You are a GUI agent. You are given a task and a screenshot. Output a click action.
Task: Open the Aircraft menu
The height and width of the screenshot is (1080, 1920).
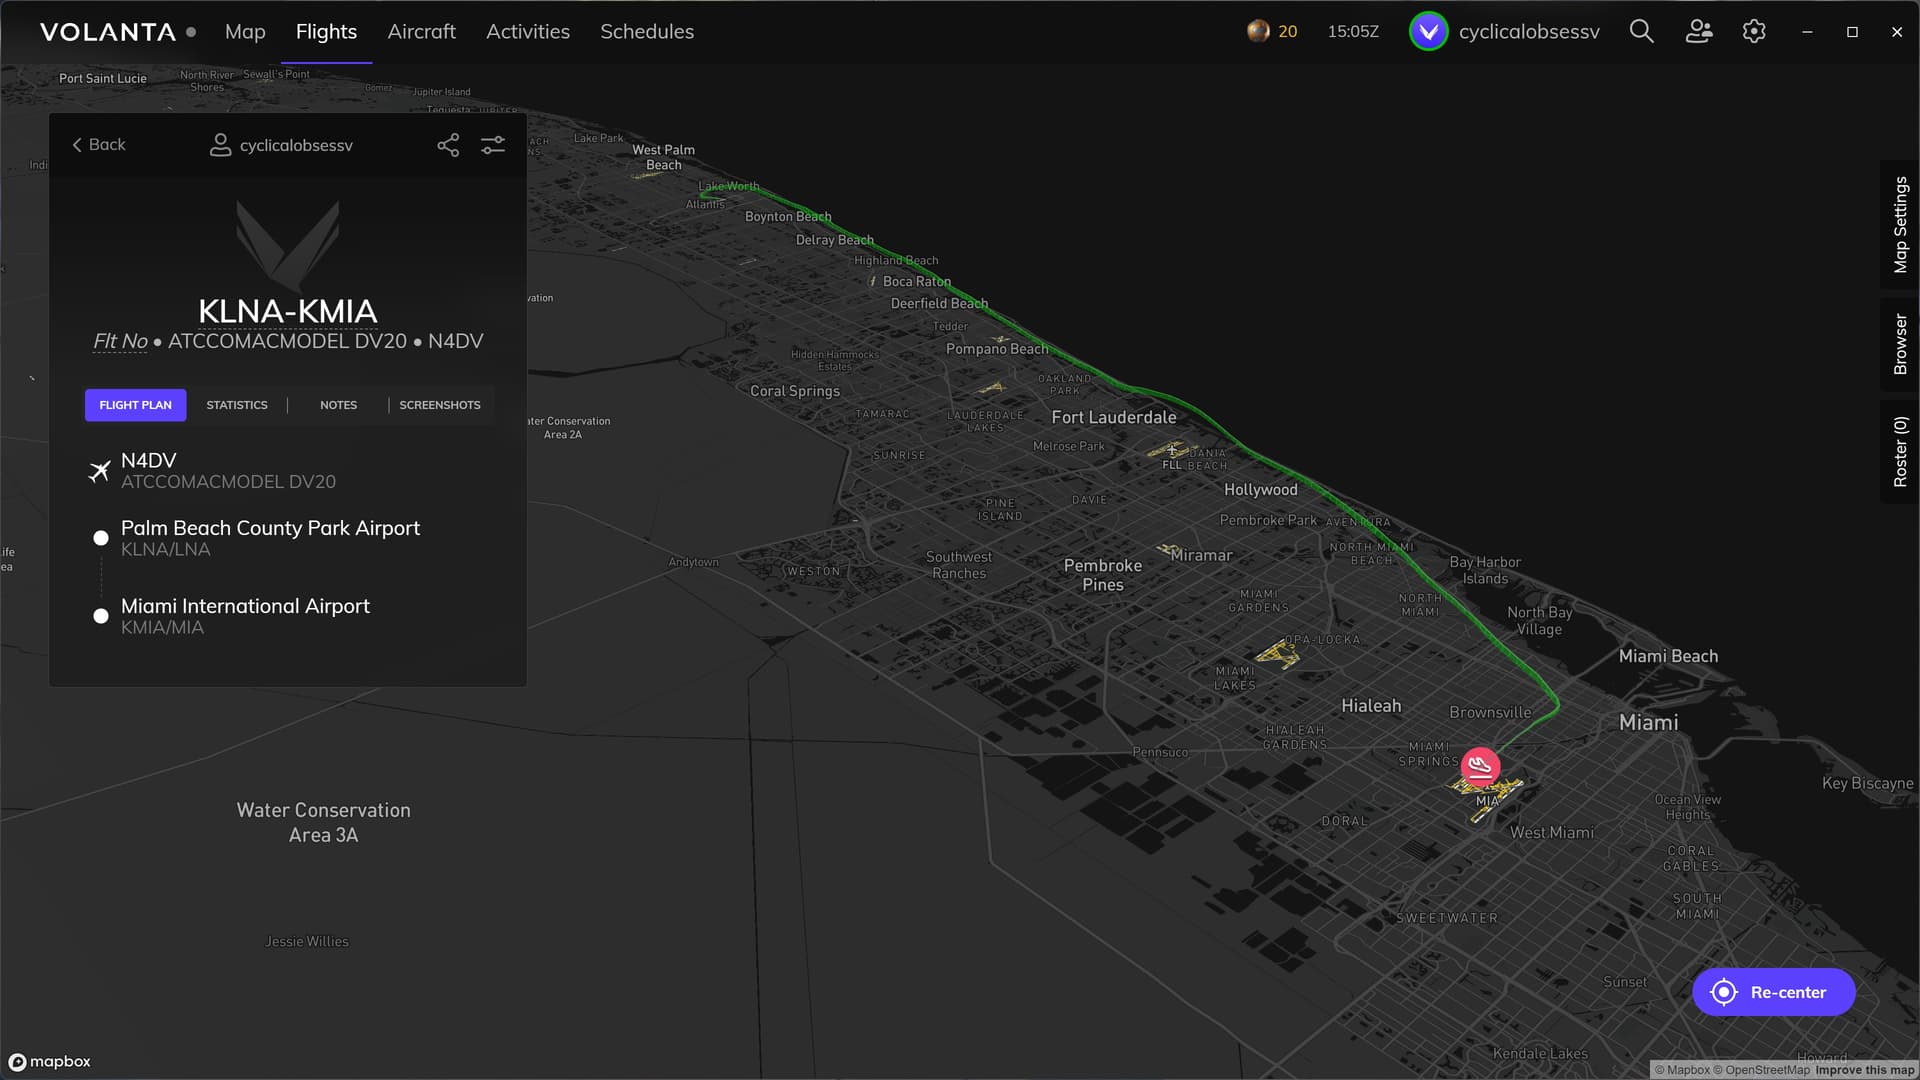[x=421, y=31]
